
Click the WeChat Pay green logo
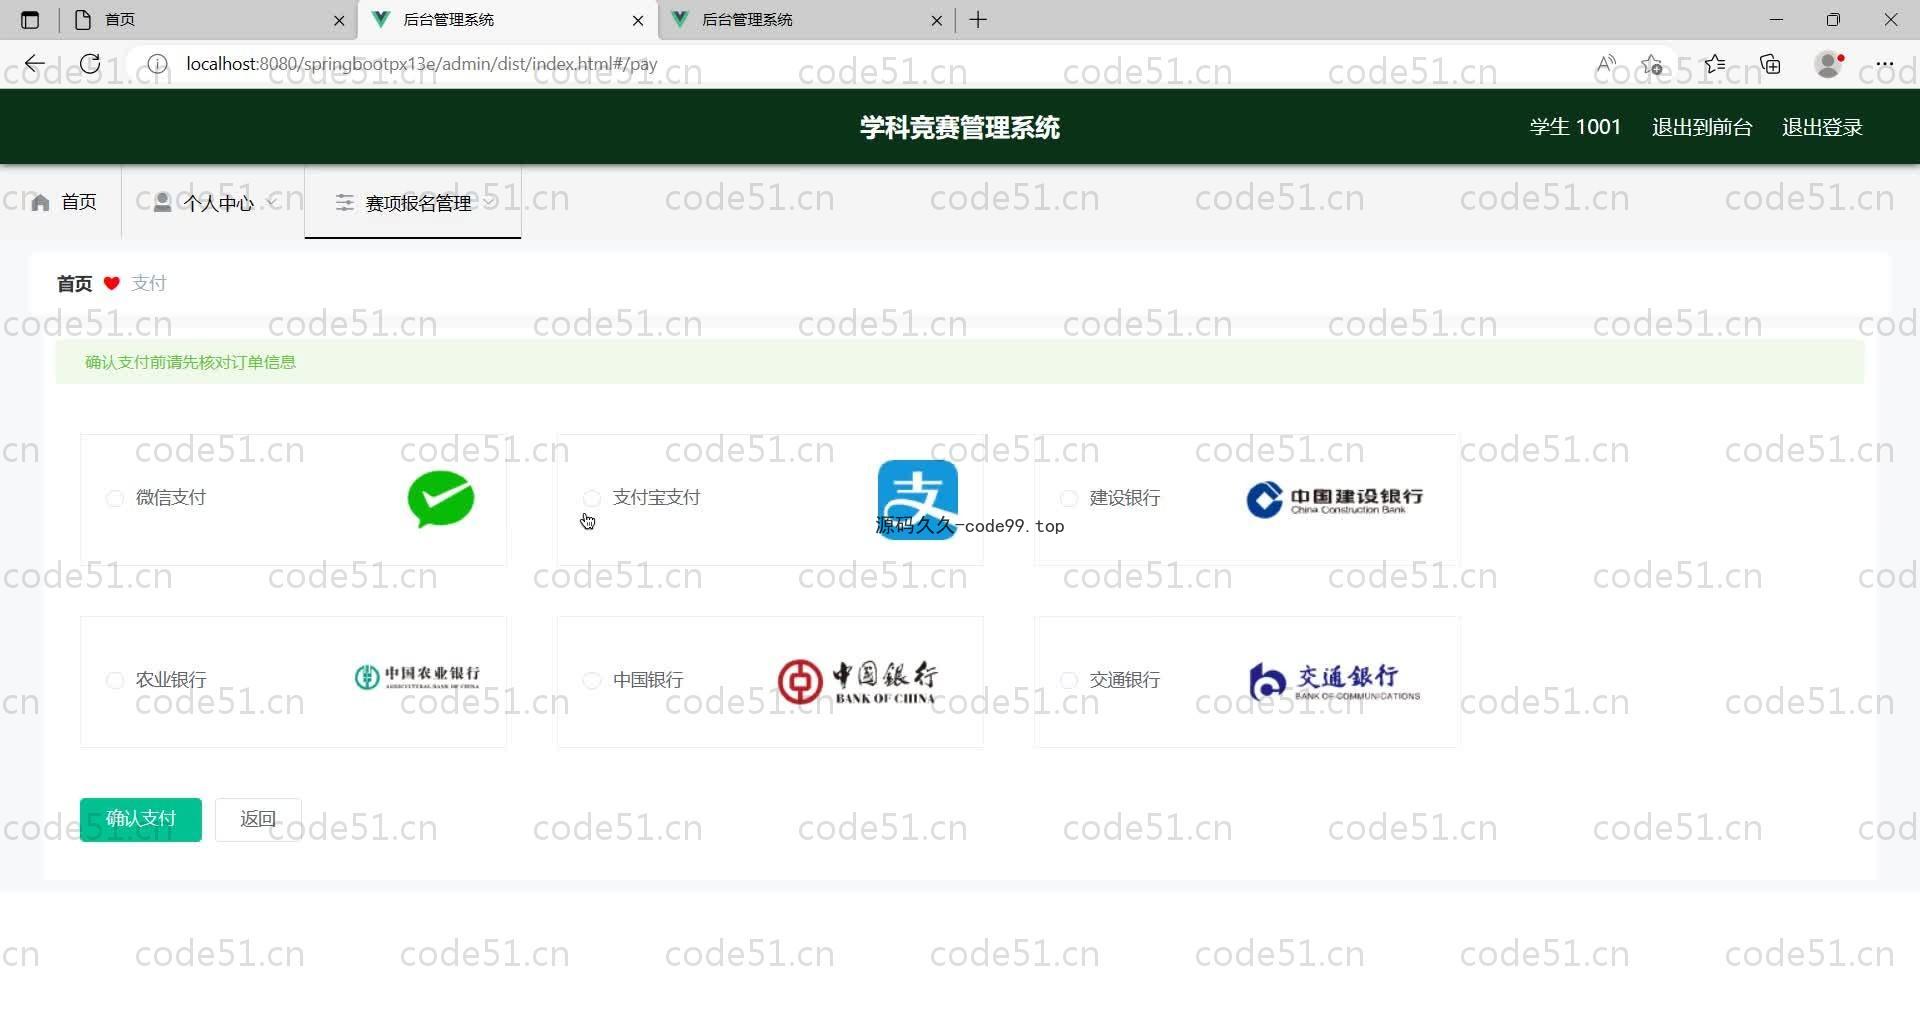pos(441,498)
